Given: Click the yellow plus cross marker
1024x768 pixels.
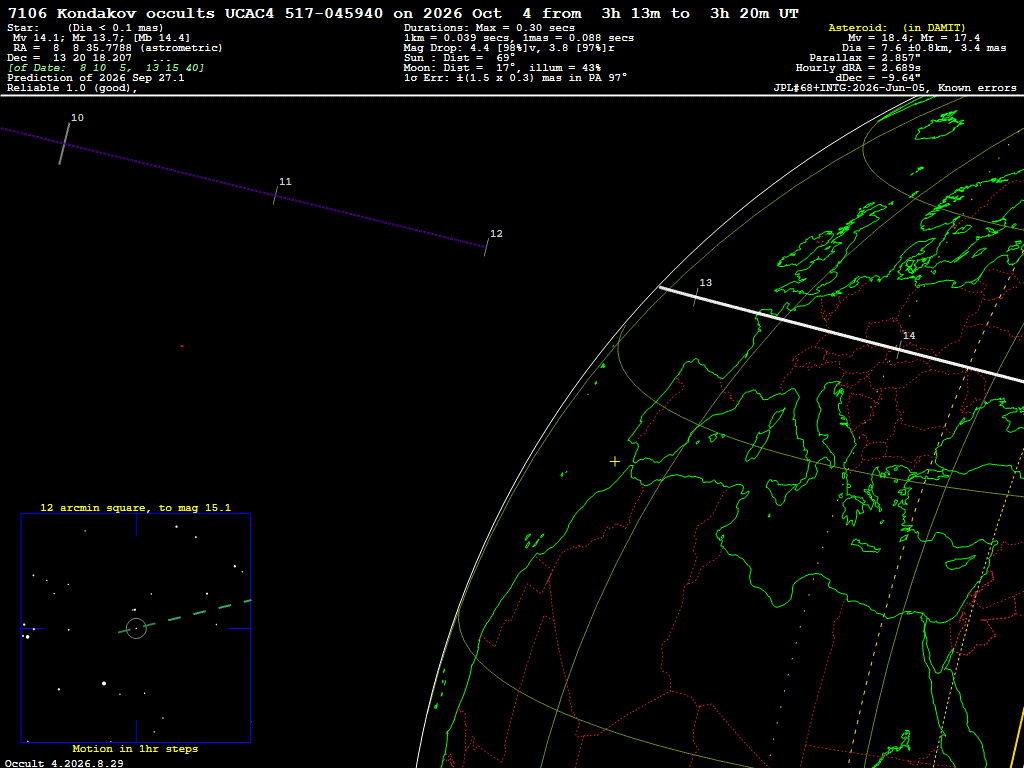Looking at the screenshot, I should (x=615, y=462).
